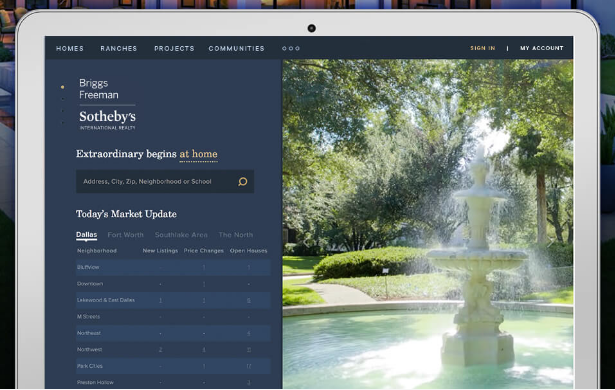
Task: Open the HOMES menu item
Action: coord(70,48)
